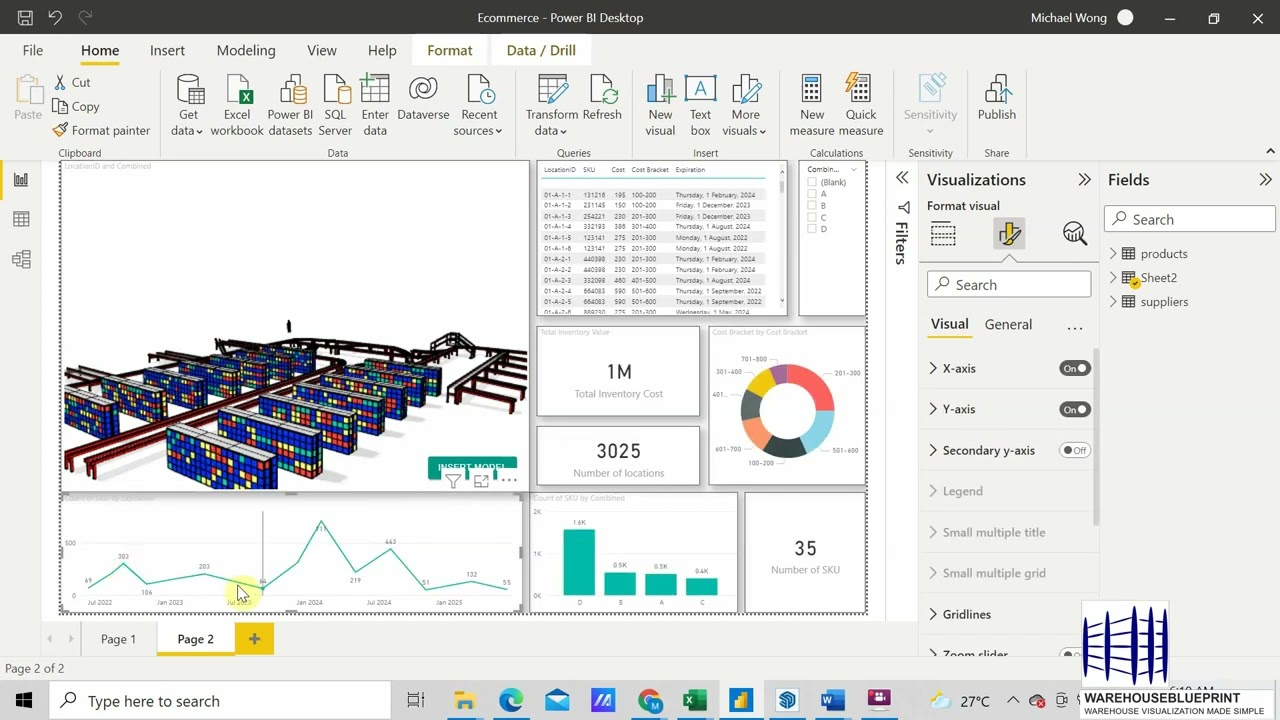
Task: Insert a New visual
Action: tap(660, 106)
